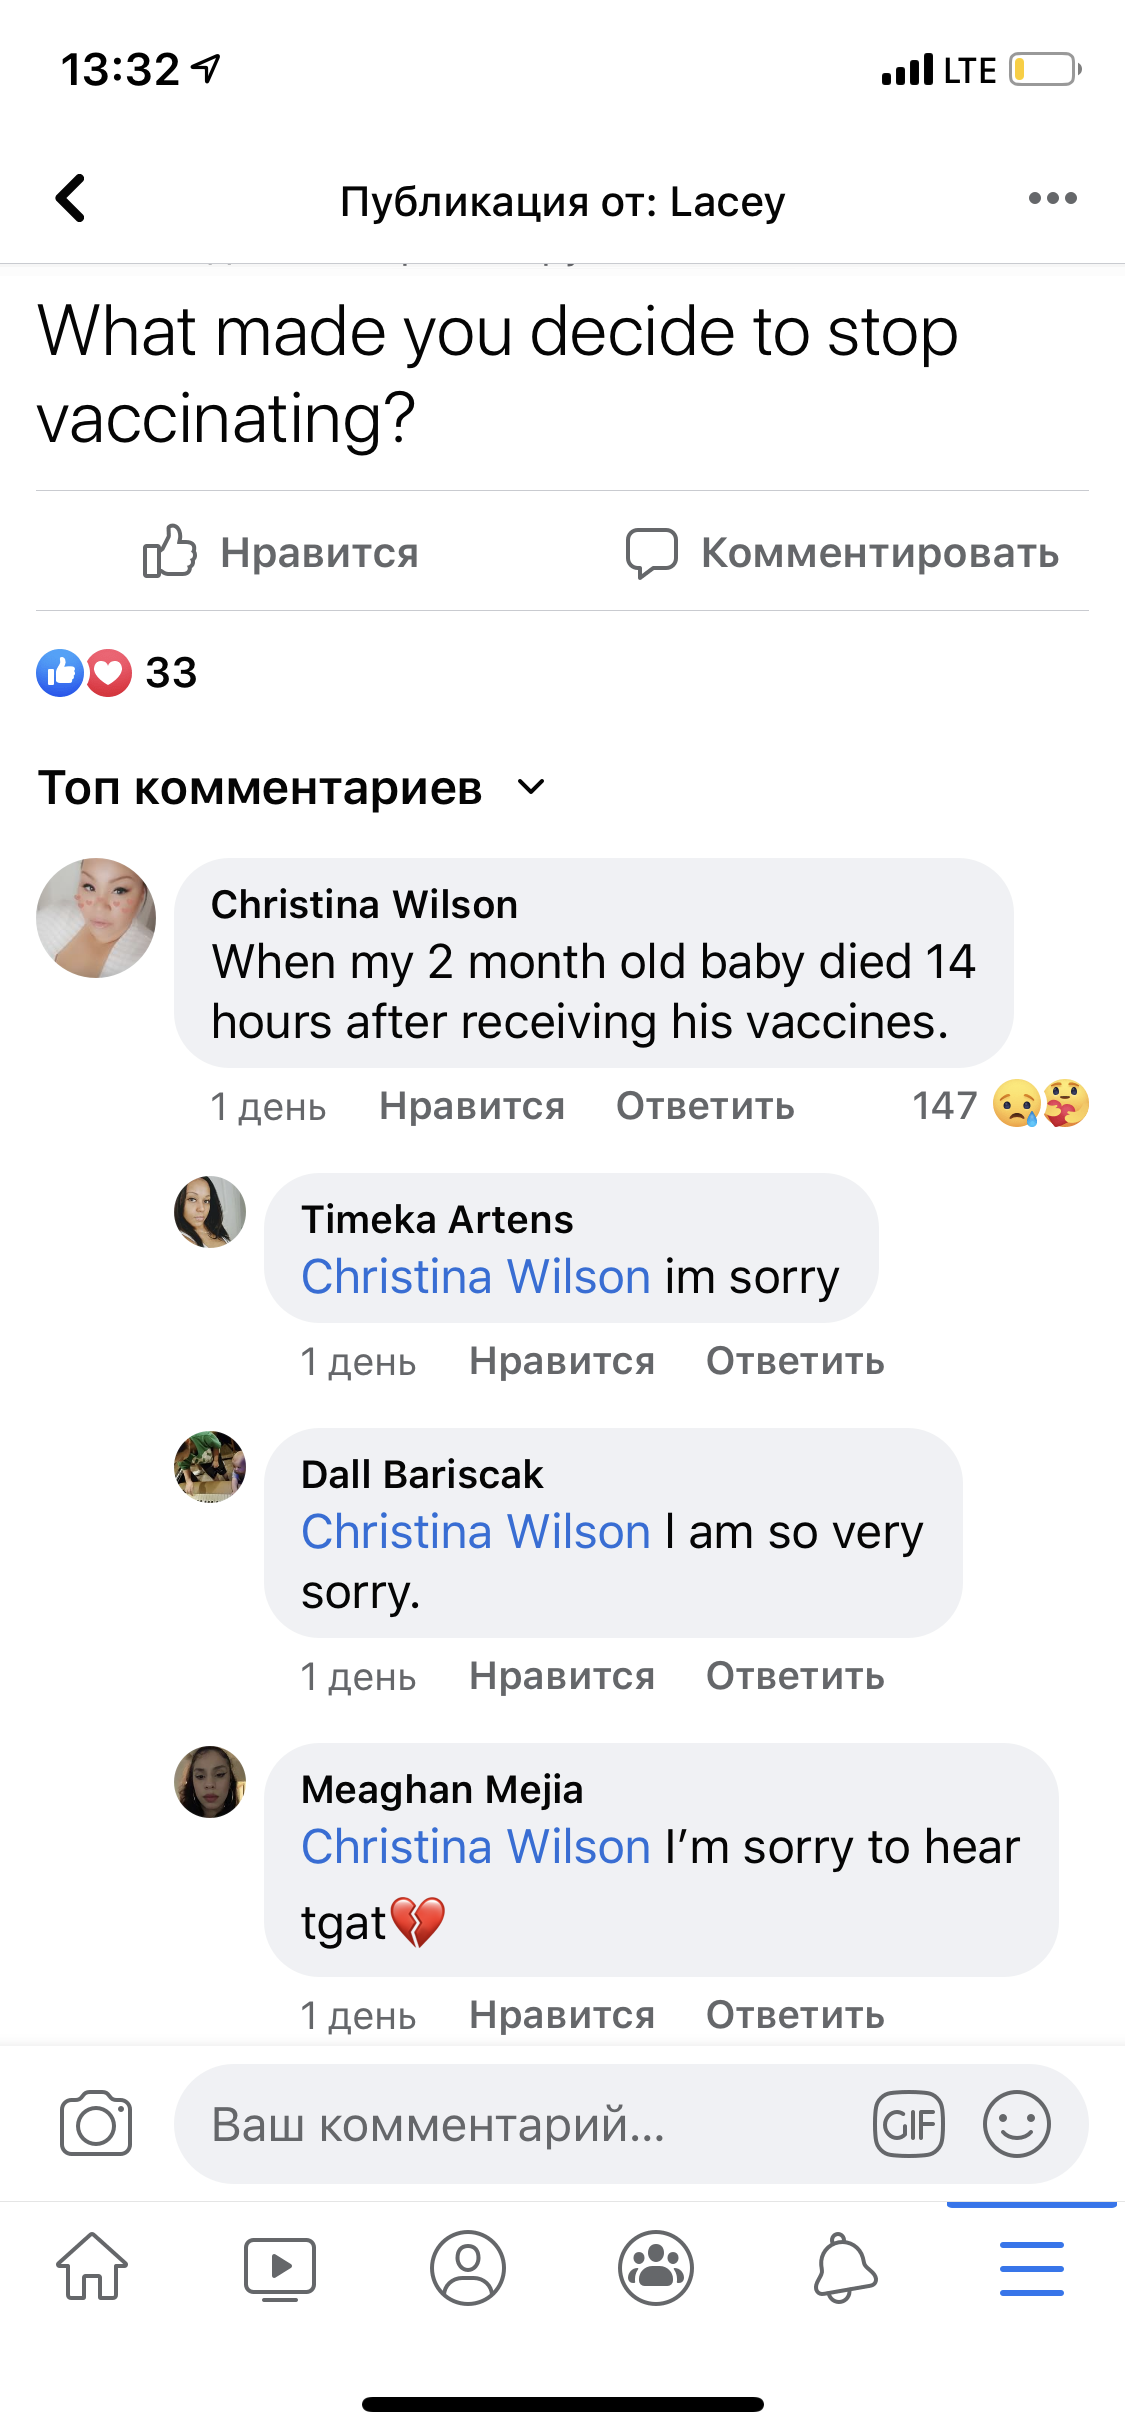This screenshot has height=2436, width=1125.
Task: Open the Watch video tab
Action: click(280, 2267)
